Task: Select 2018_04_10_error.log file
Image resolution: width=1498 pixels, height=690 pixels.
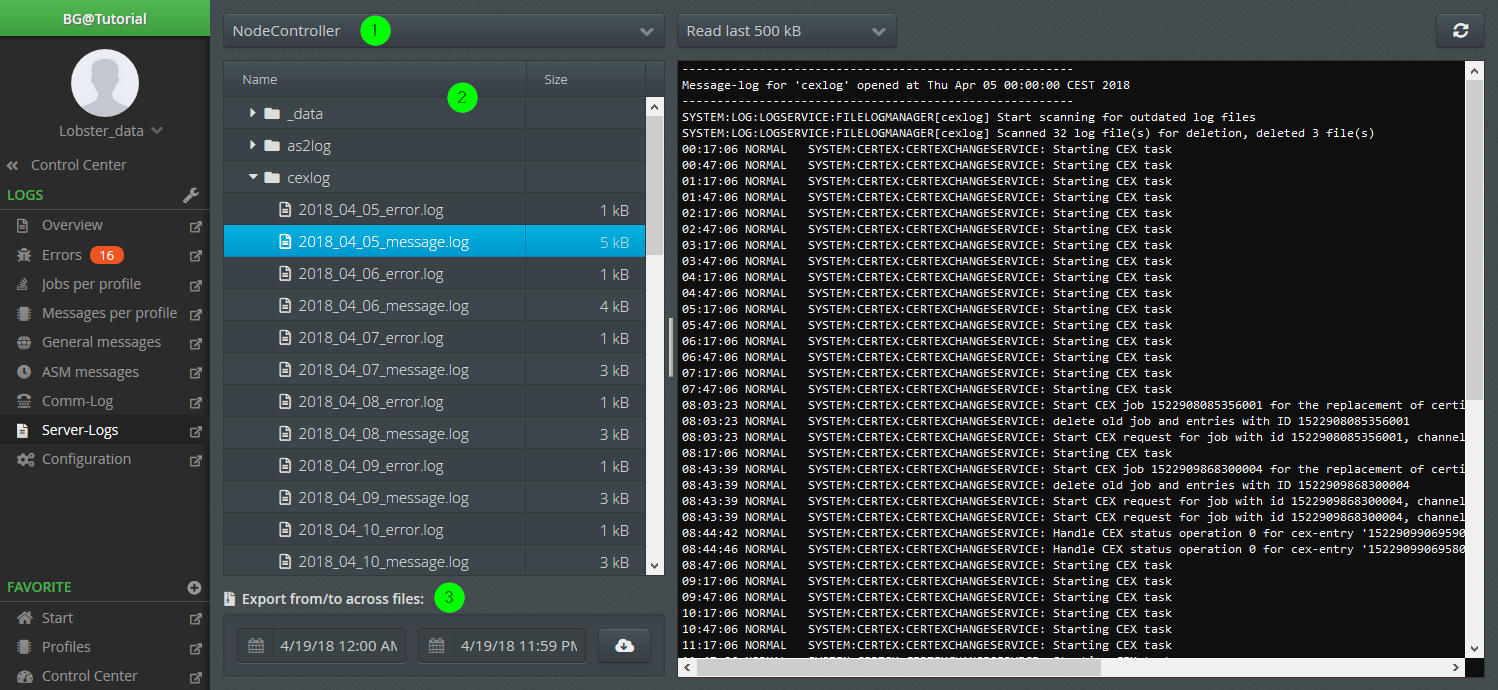Action: tap(435, 530)
